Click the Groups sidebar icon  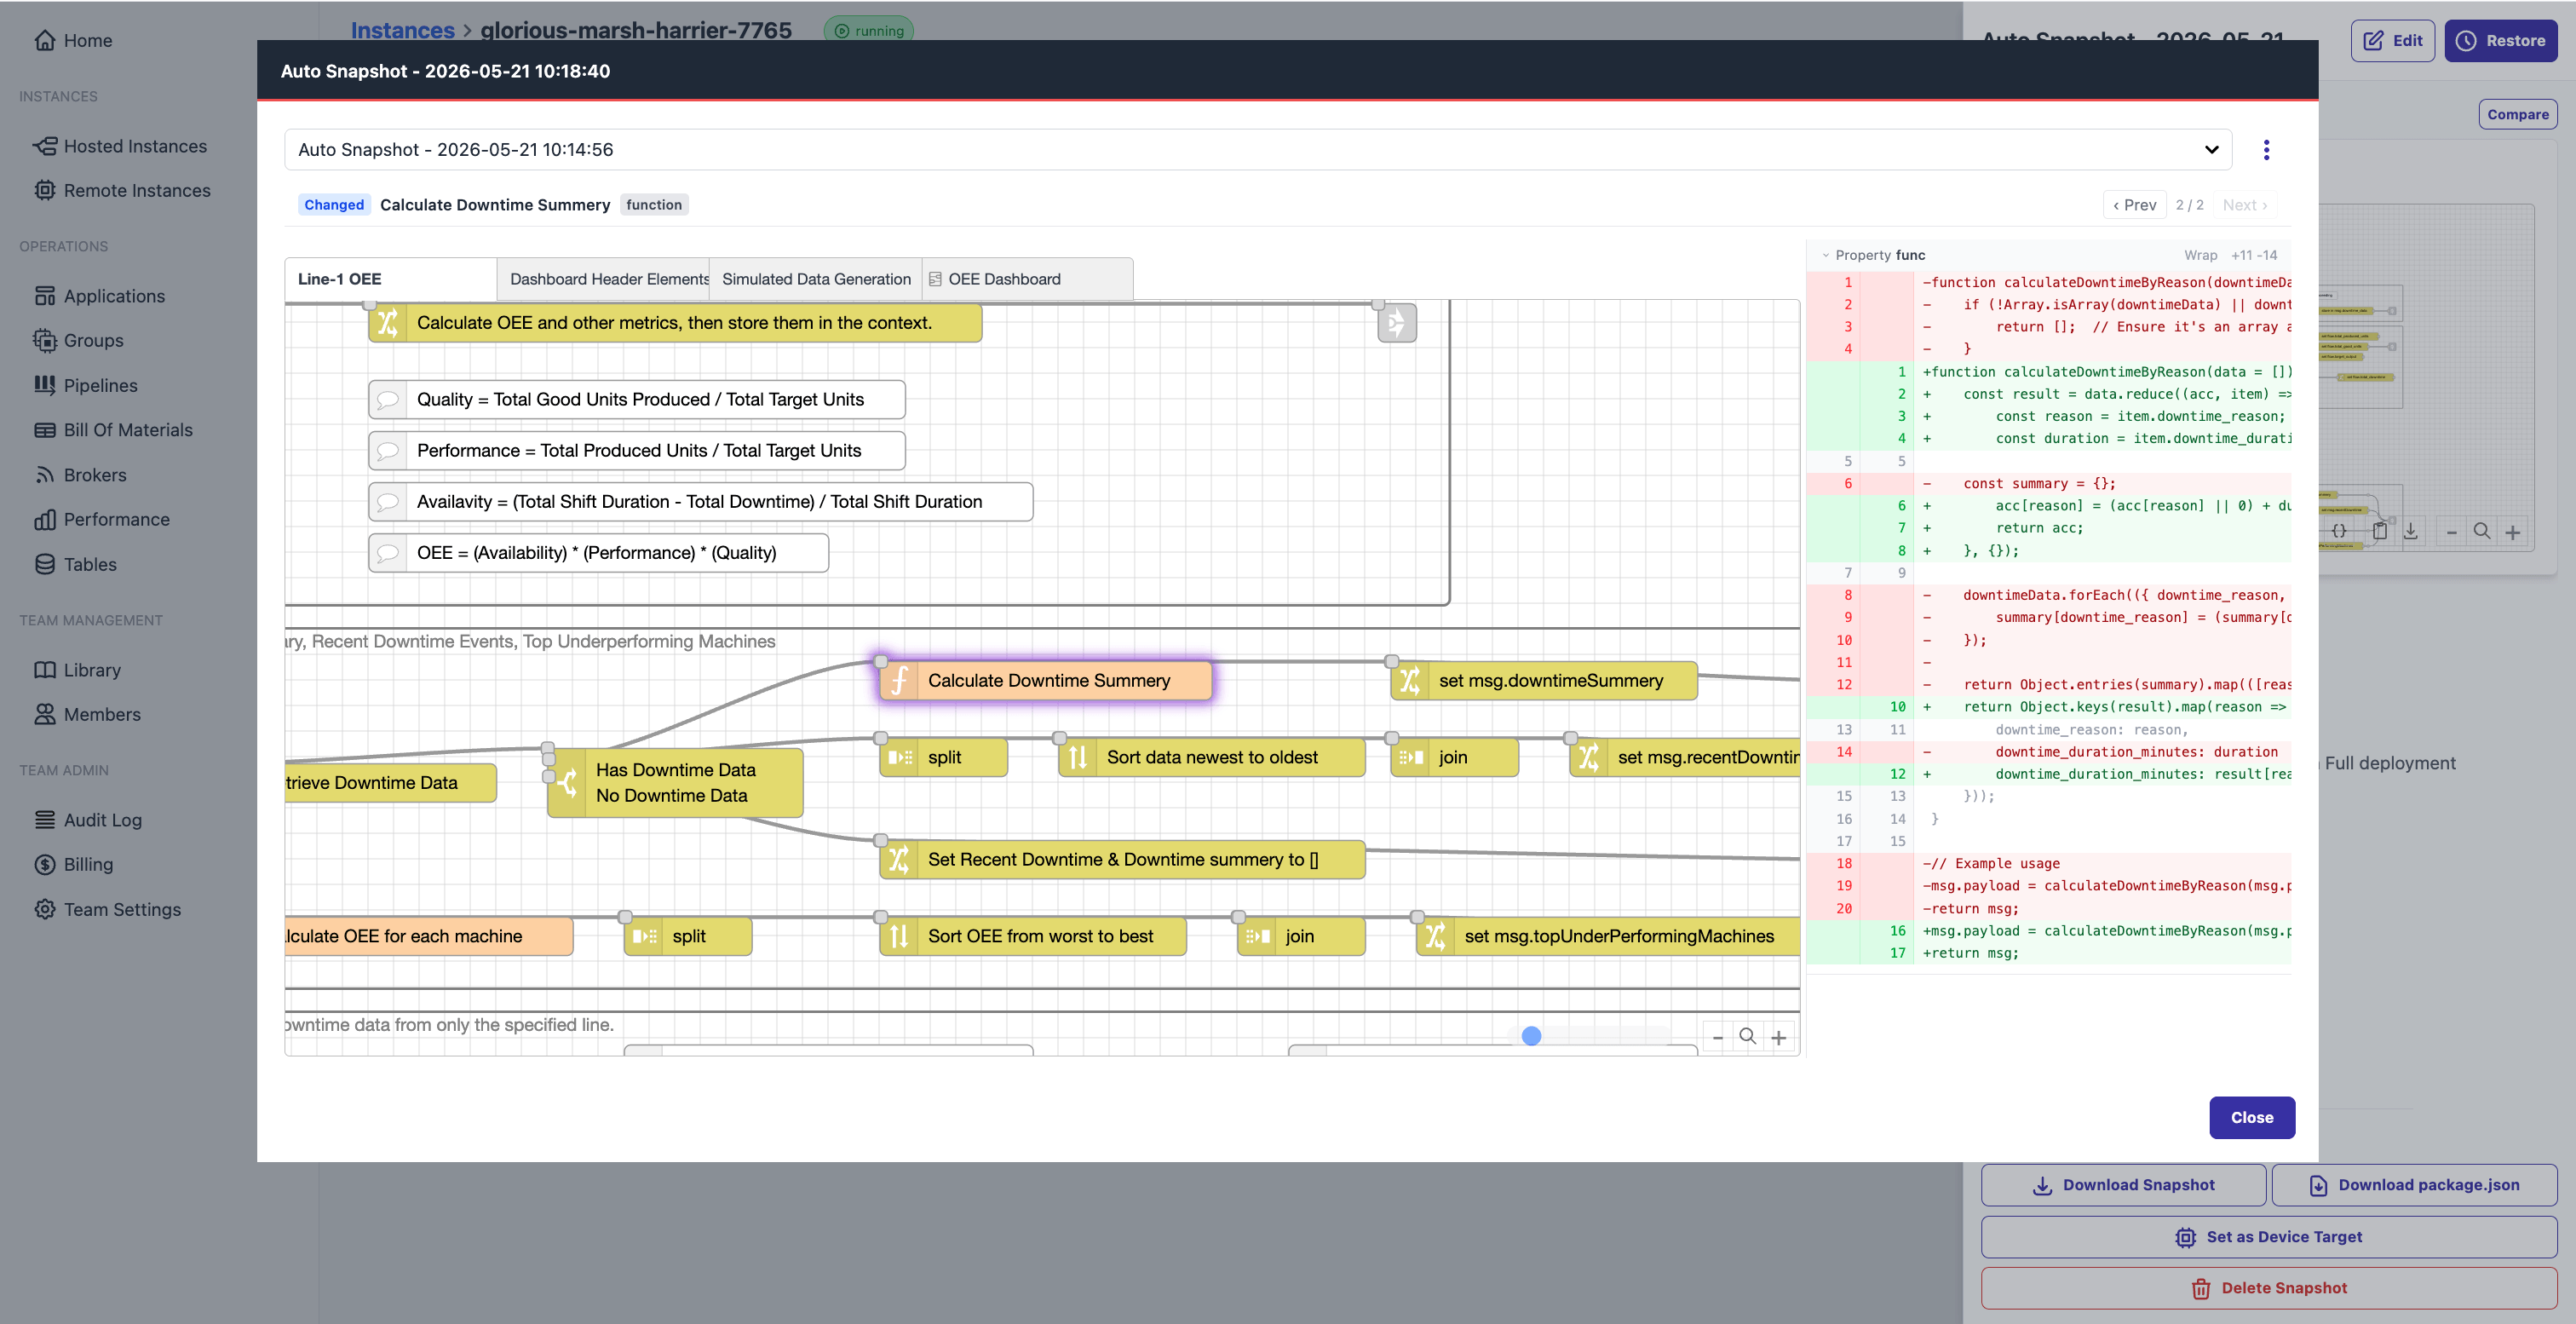[45, 340]
